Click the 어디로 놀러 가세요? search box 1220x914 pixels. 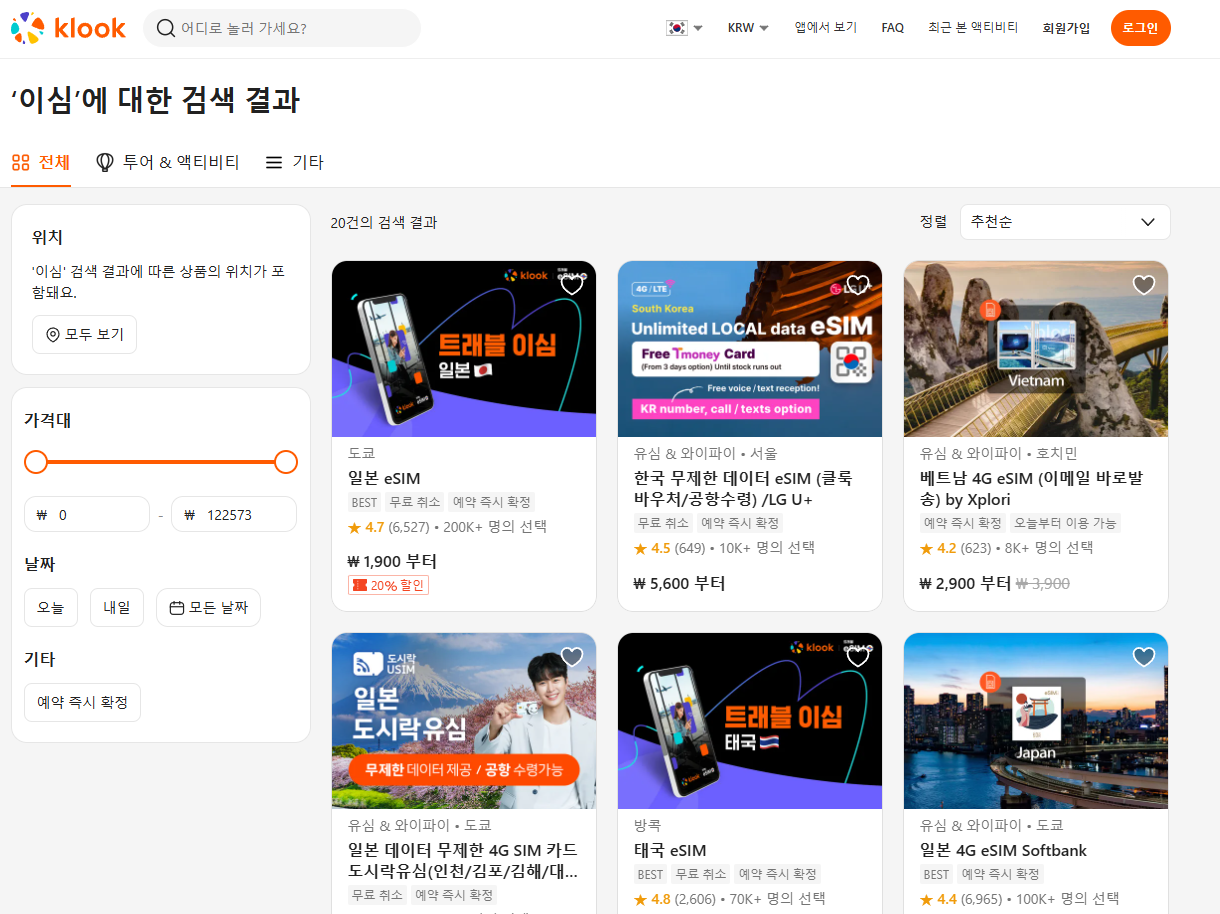(282, 28)
